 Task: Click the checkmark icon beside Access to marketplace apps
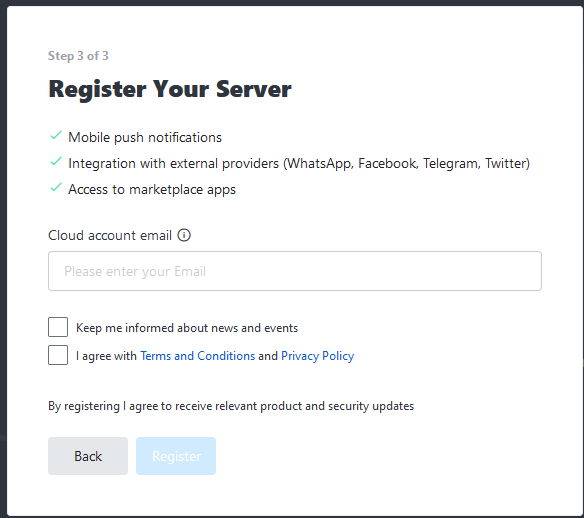point(56,187)
